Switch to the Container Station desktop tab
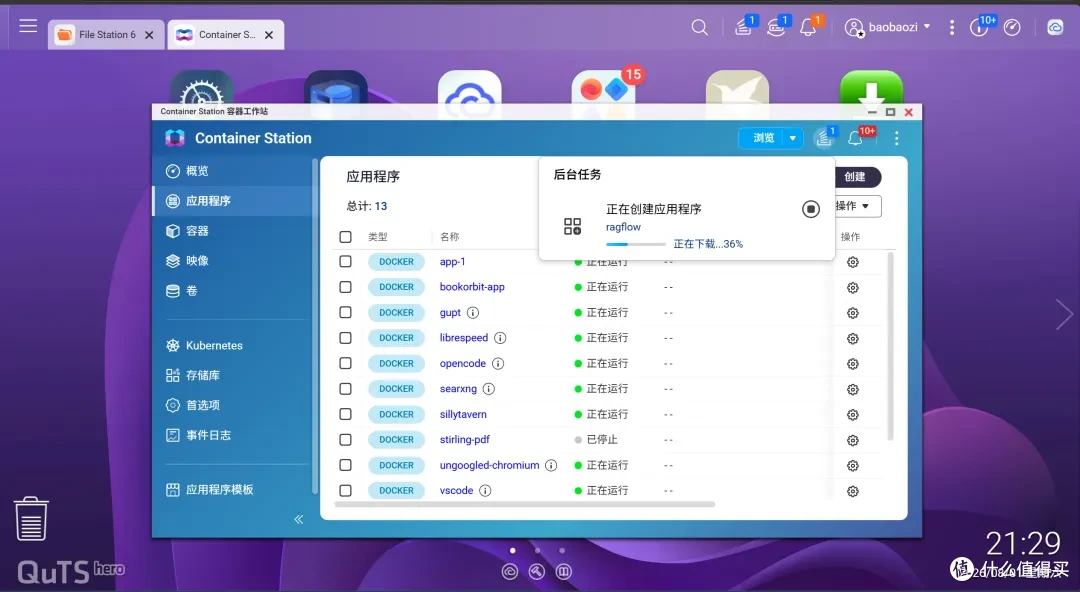Viewport: 1080px width, 592px height. [x=226, y=34]
